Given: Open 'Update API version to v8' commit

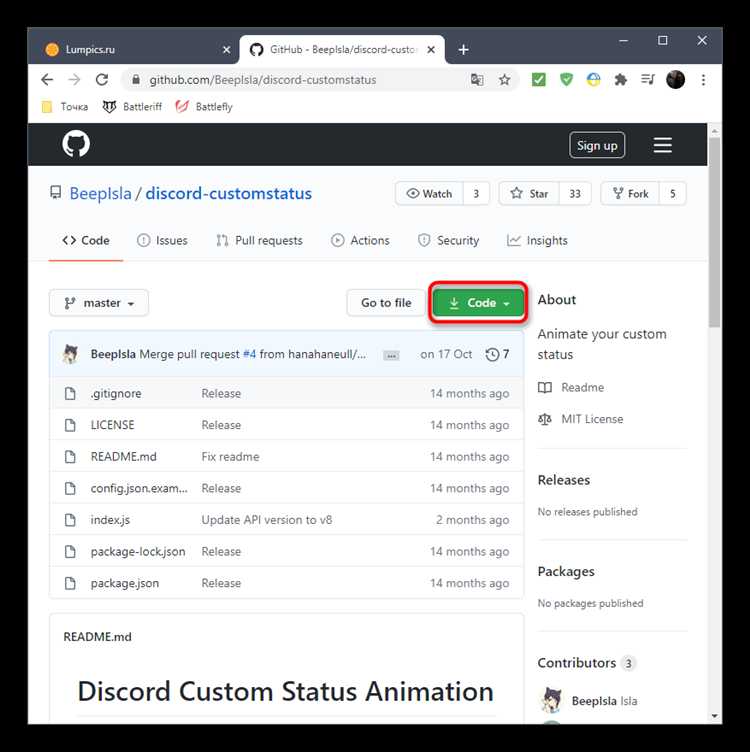Looking at the screenshot, I should (267, 520).
